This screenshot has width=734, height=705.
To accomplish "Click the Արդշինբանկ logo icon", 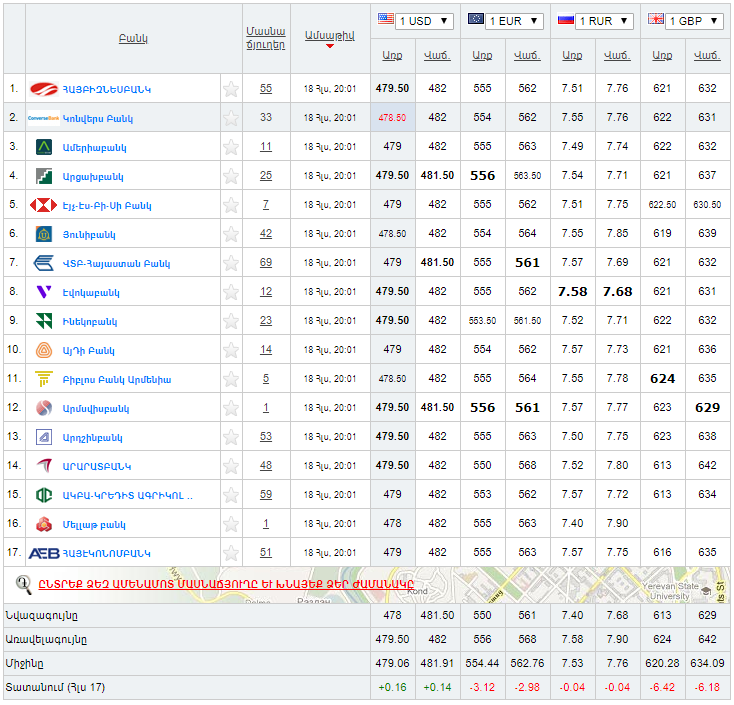I will [x=44, y=437].
